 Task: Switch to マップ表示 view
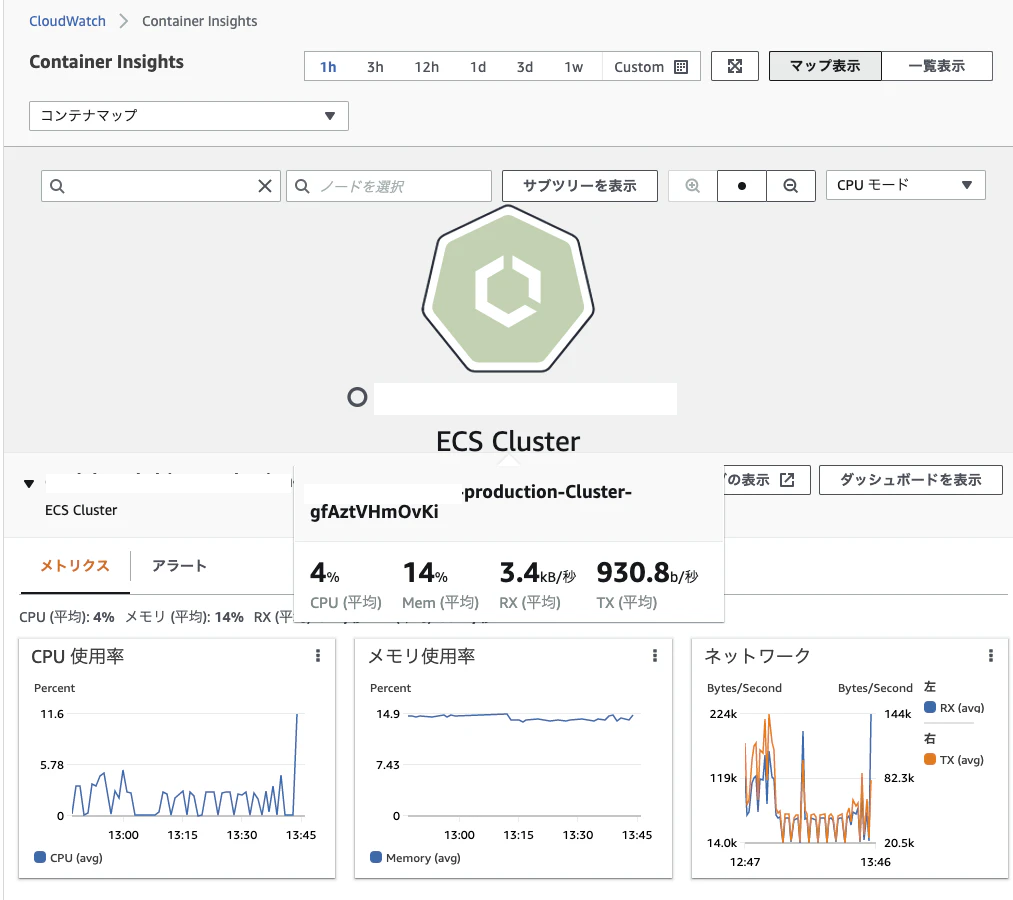825,66
